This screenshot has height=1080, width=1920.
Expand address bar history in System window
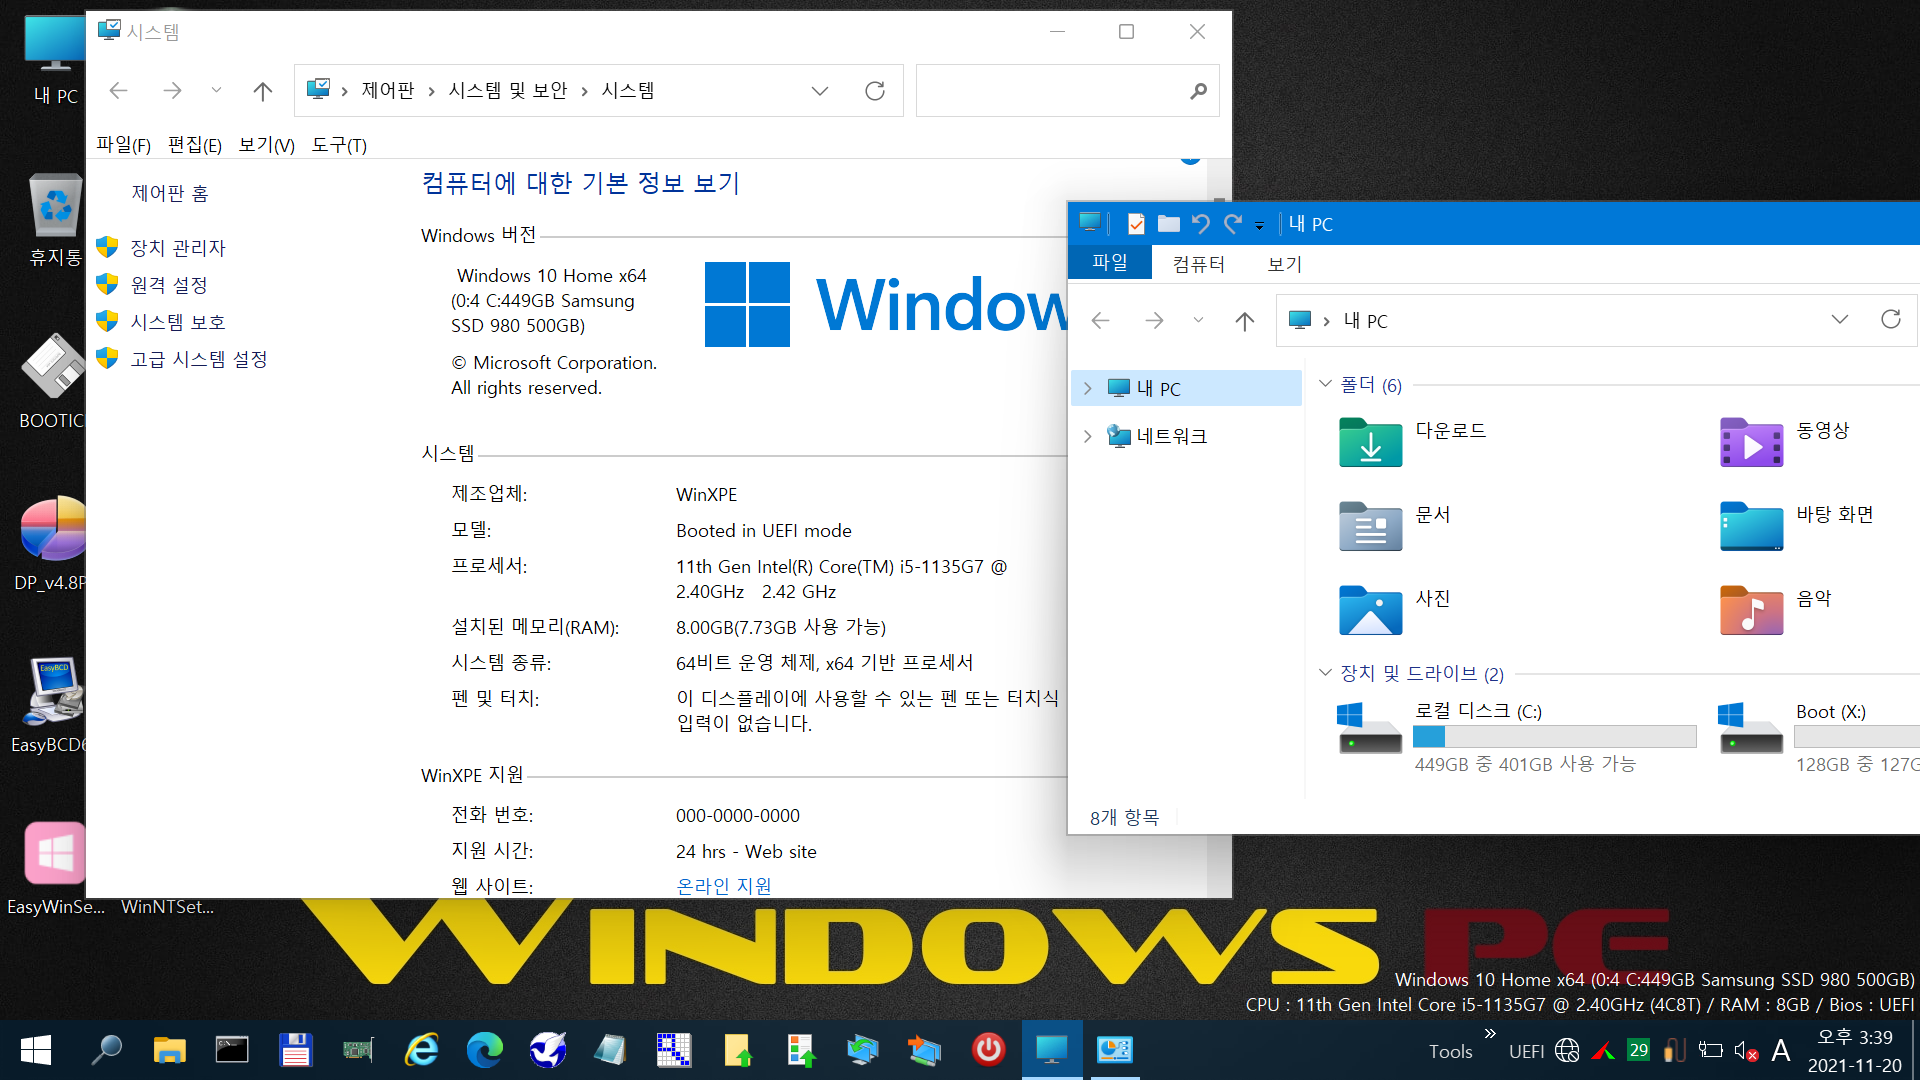pyautogui.click(x=820, y=91)
